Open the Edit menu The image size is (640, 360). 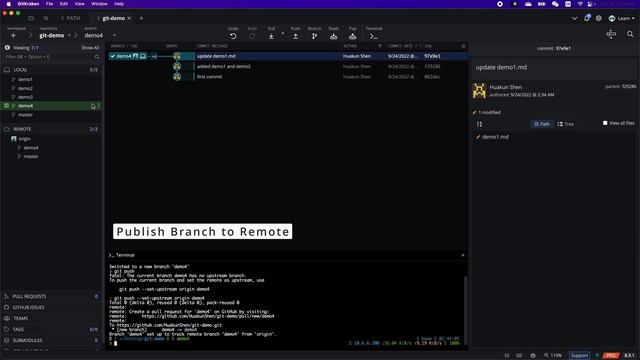coord(64,4)
